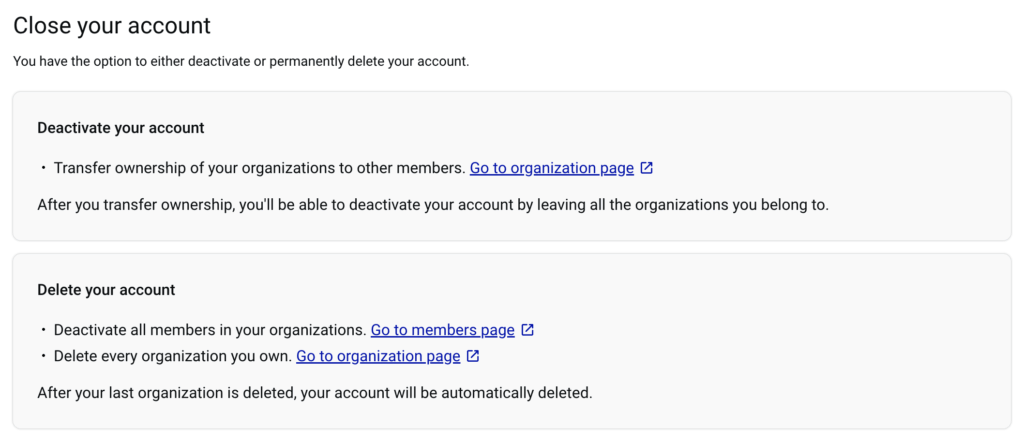The height and width of the screenshot is (442, 1024).
Task: Click the bullet point before Deactivate all members
Action: click(43, 330)
